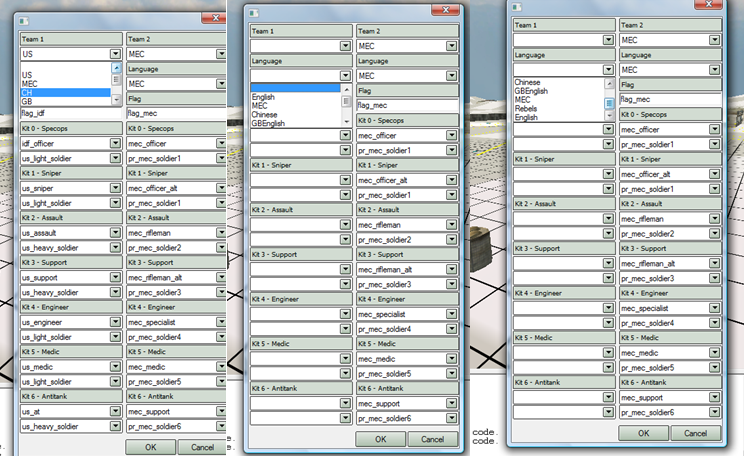Click the scroll-up arrow in the US/MEC/CH/GB list
The height and width of the screenshot is (456, 754).
coord(117,67)
